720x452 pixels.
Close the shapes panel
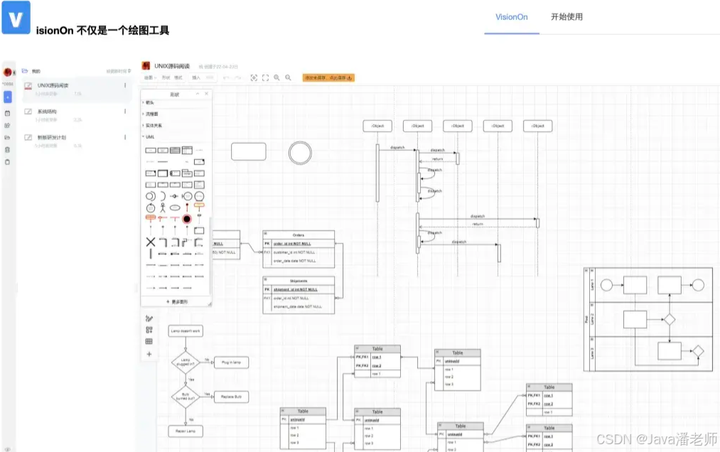[x=206, y=94]
